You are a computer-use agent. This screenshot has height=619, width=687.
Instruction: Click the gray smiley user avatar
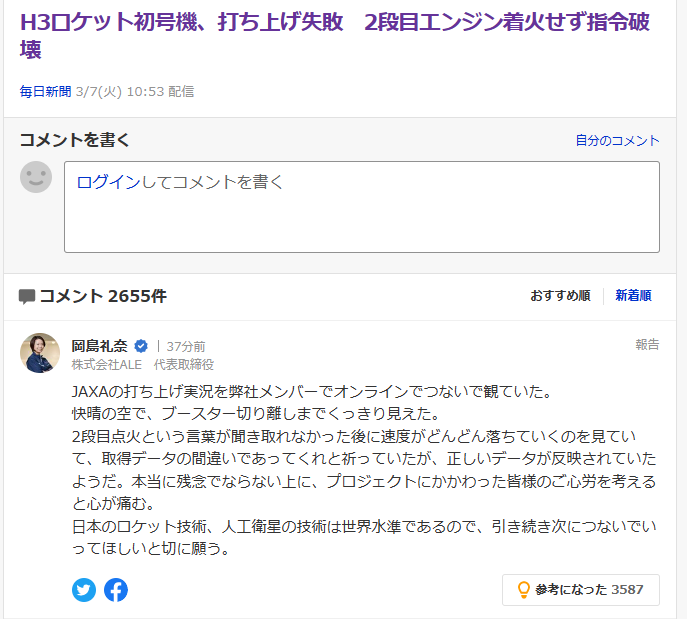[36, 177]
